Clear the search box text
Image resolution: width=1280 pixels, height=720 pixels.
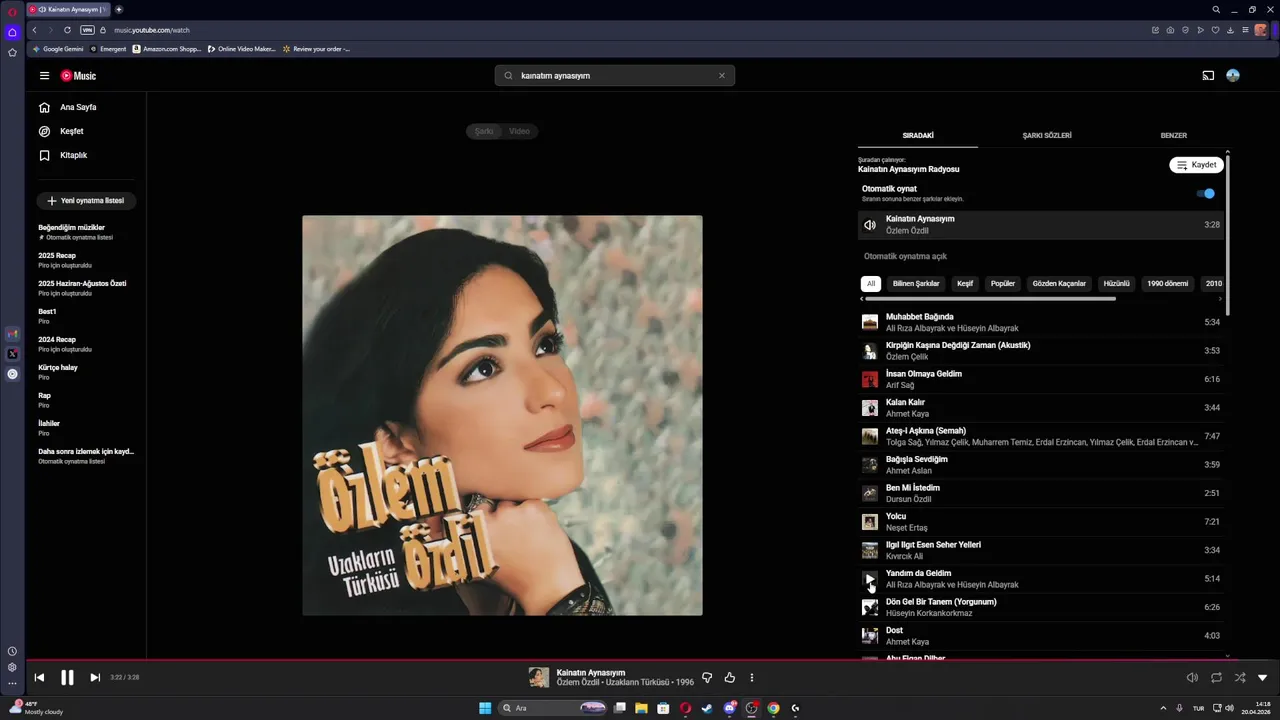(722, 76)
